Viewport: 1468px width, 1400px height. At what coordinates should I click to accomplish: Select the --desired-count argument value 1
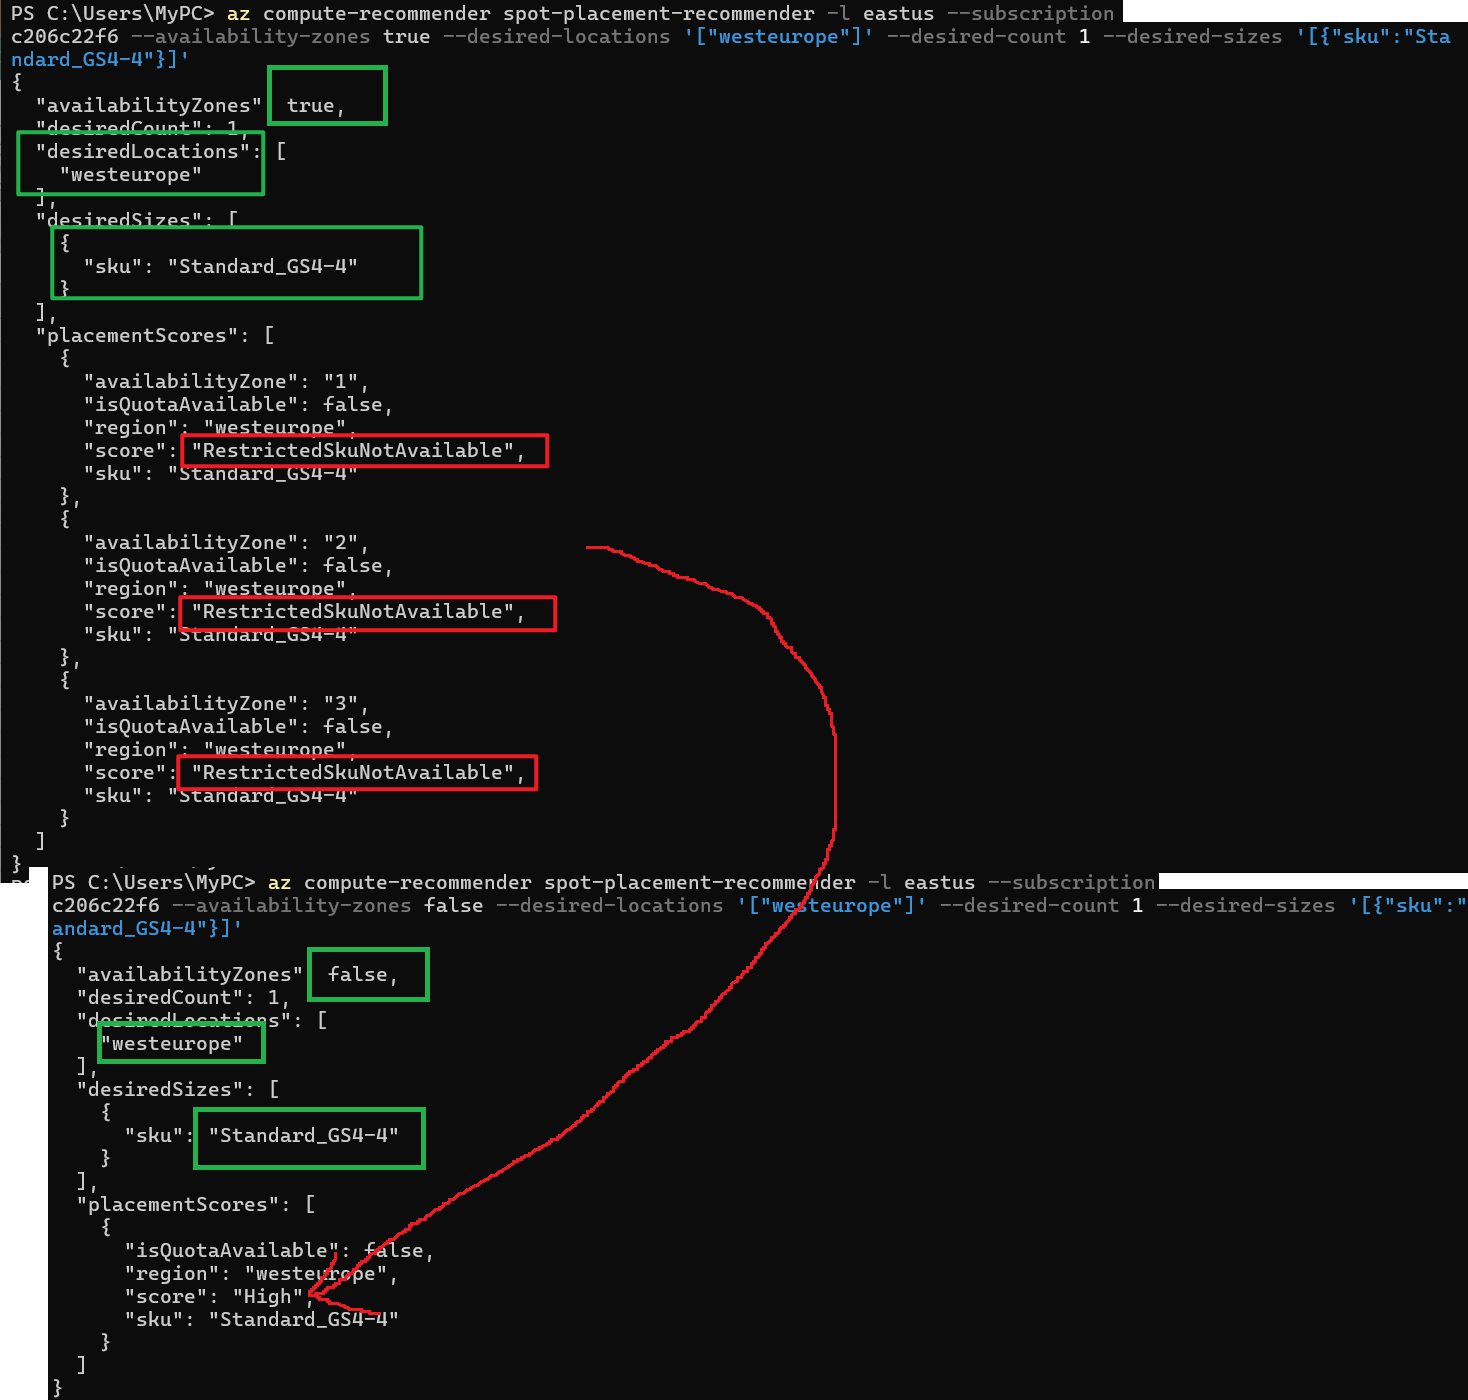1083,36
